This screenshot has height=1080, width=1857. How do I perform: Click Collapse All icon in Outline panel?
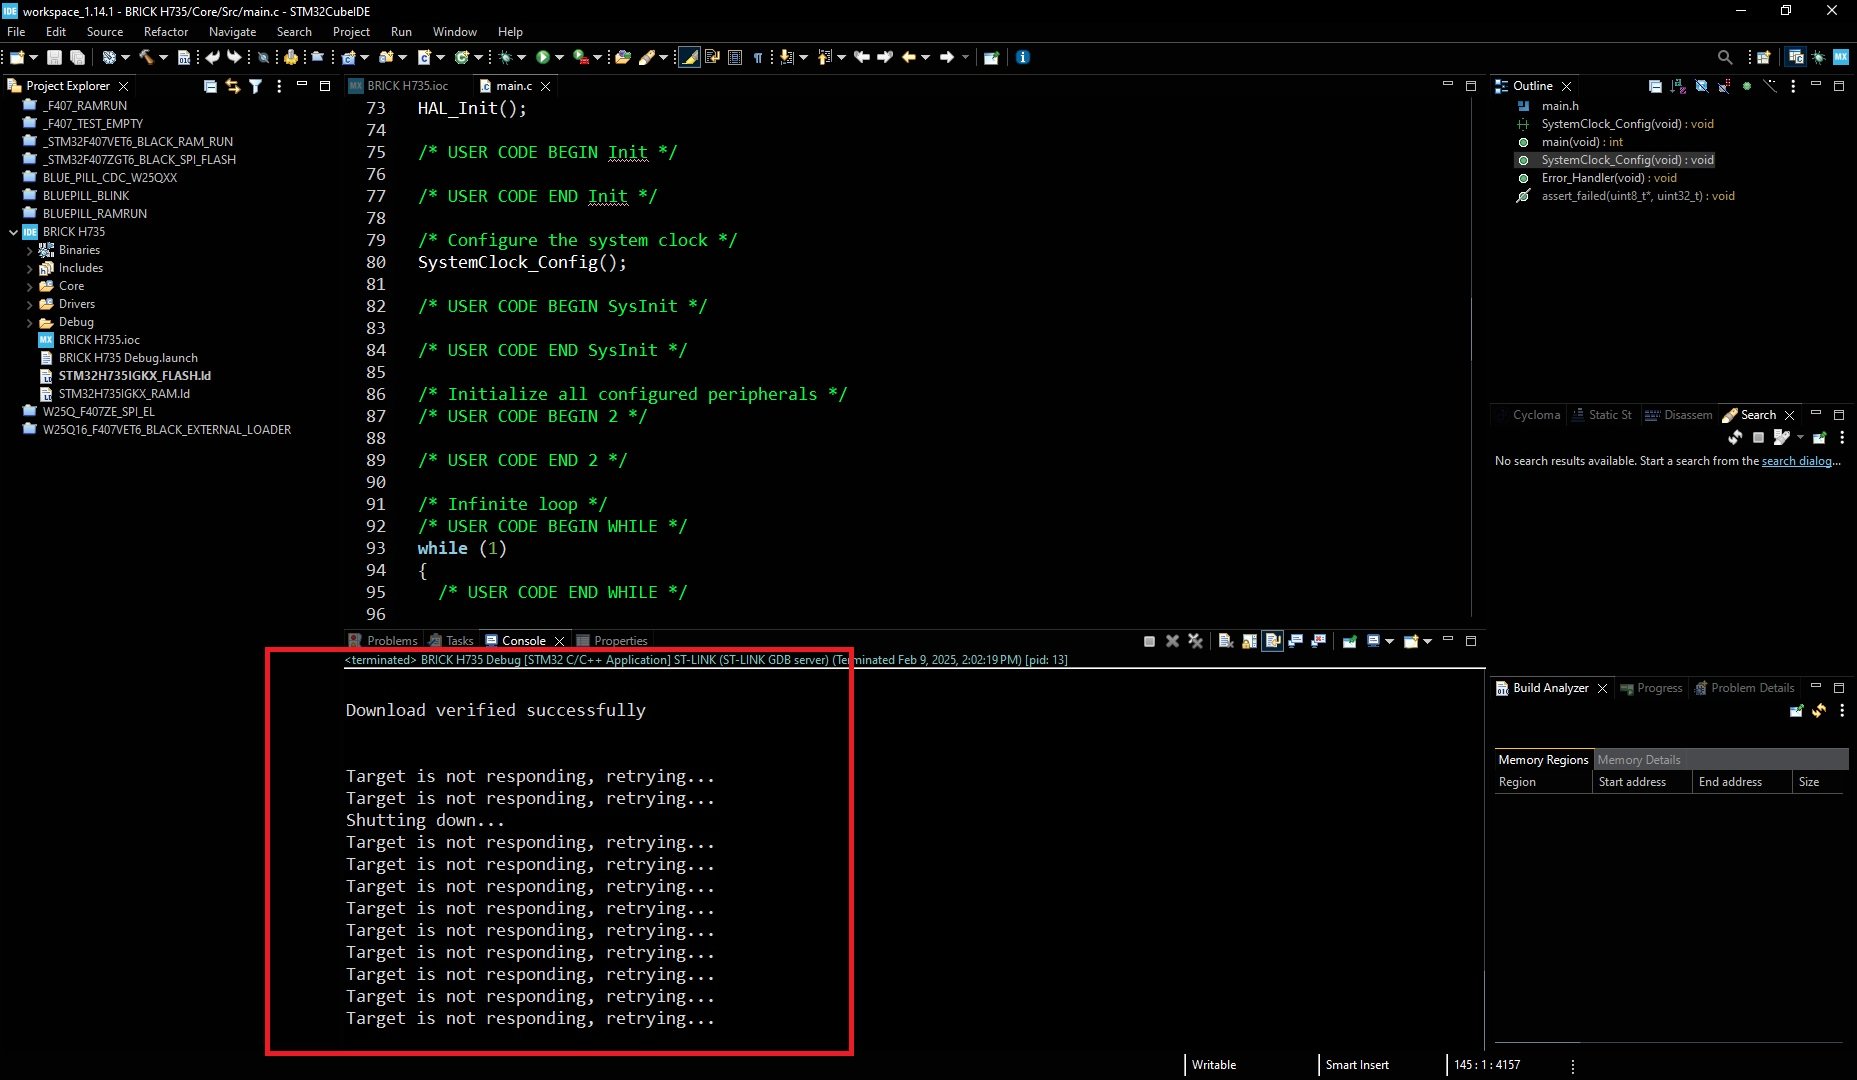tap(1655, 86)
